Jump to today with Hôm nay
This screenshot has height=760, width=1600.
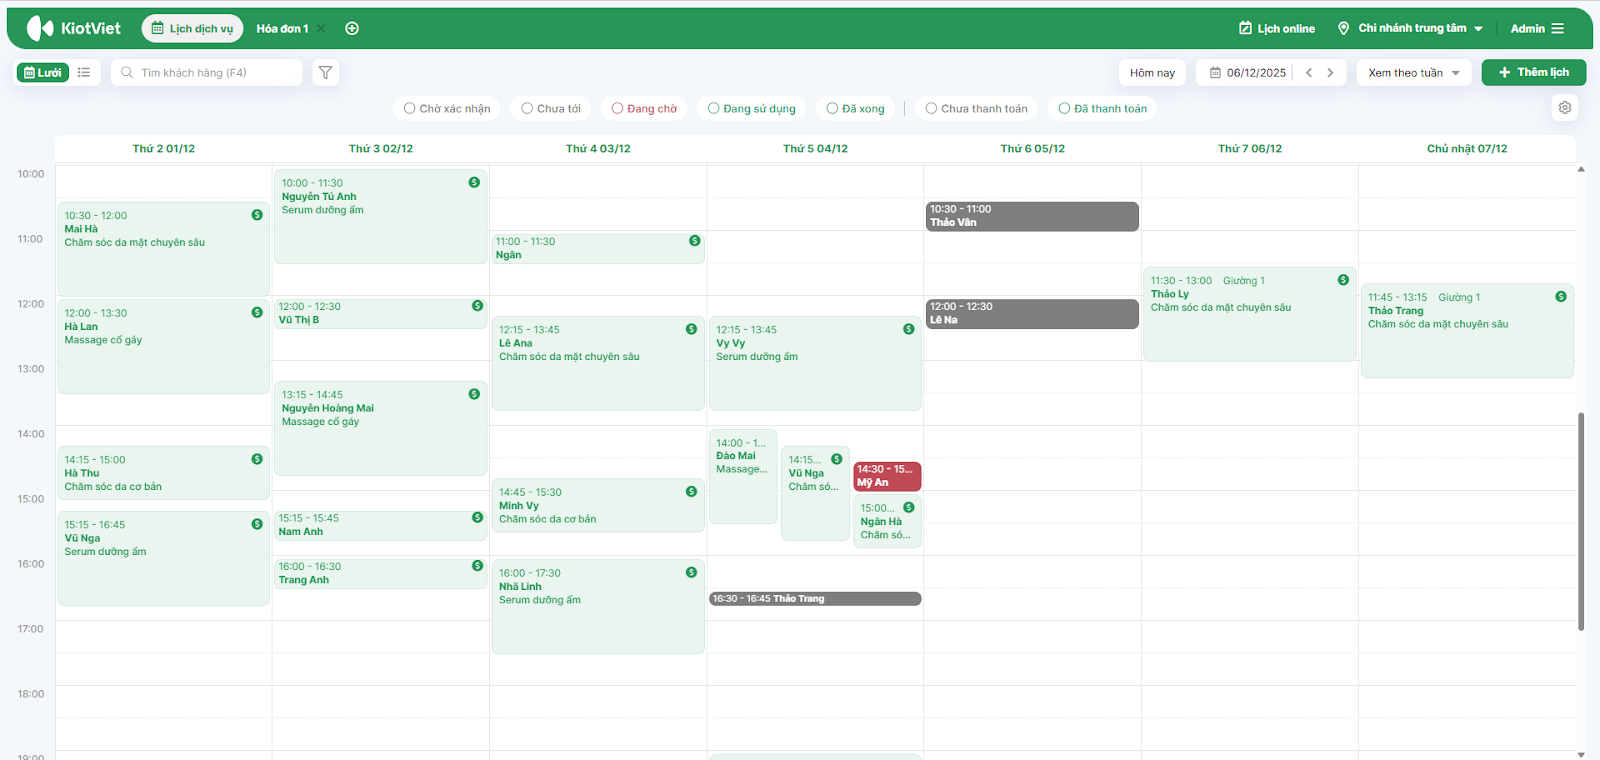pyautogui.click(x=1152, y=73)
